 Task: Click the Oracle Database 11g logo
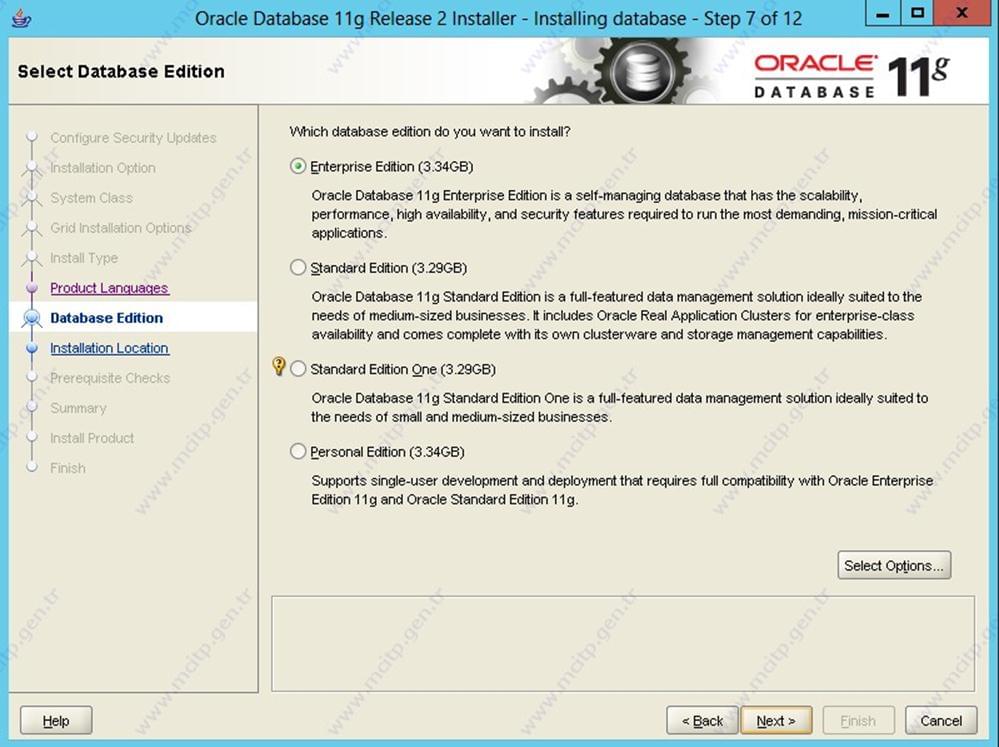(x=851, y=75)
